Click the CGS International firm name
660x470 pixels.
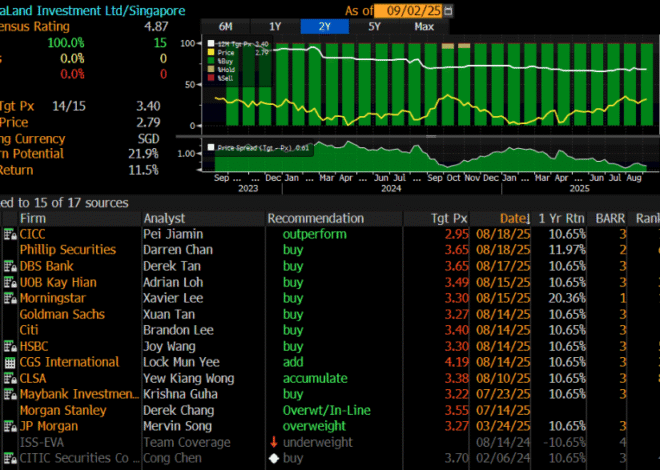tap(69, 362)
